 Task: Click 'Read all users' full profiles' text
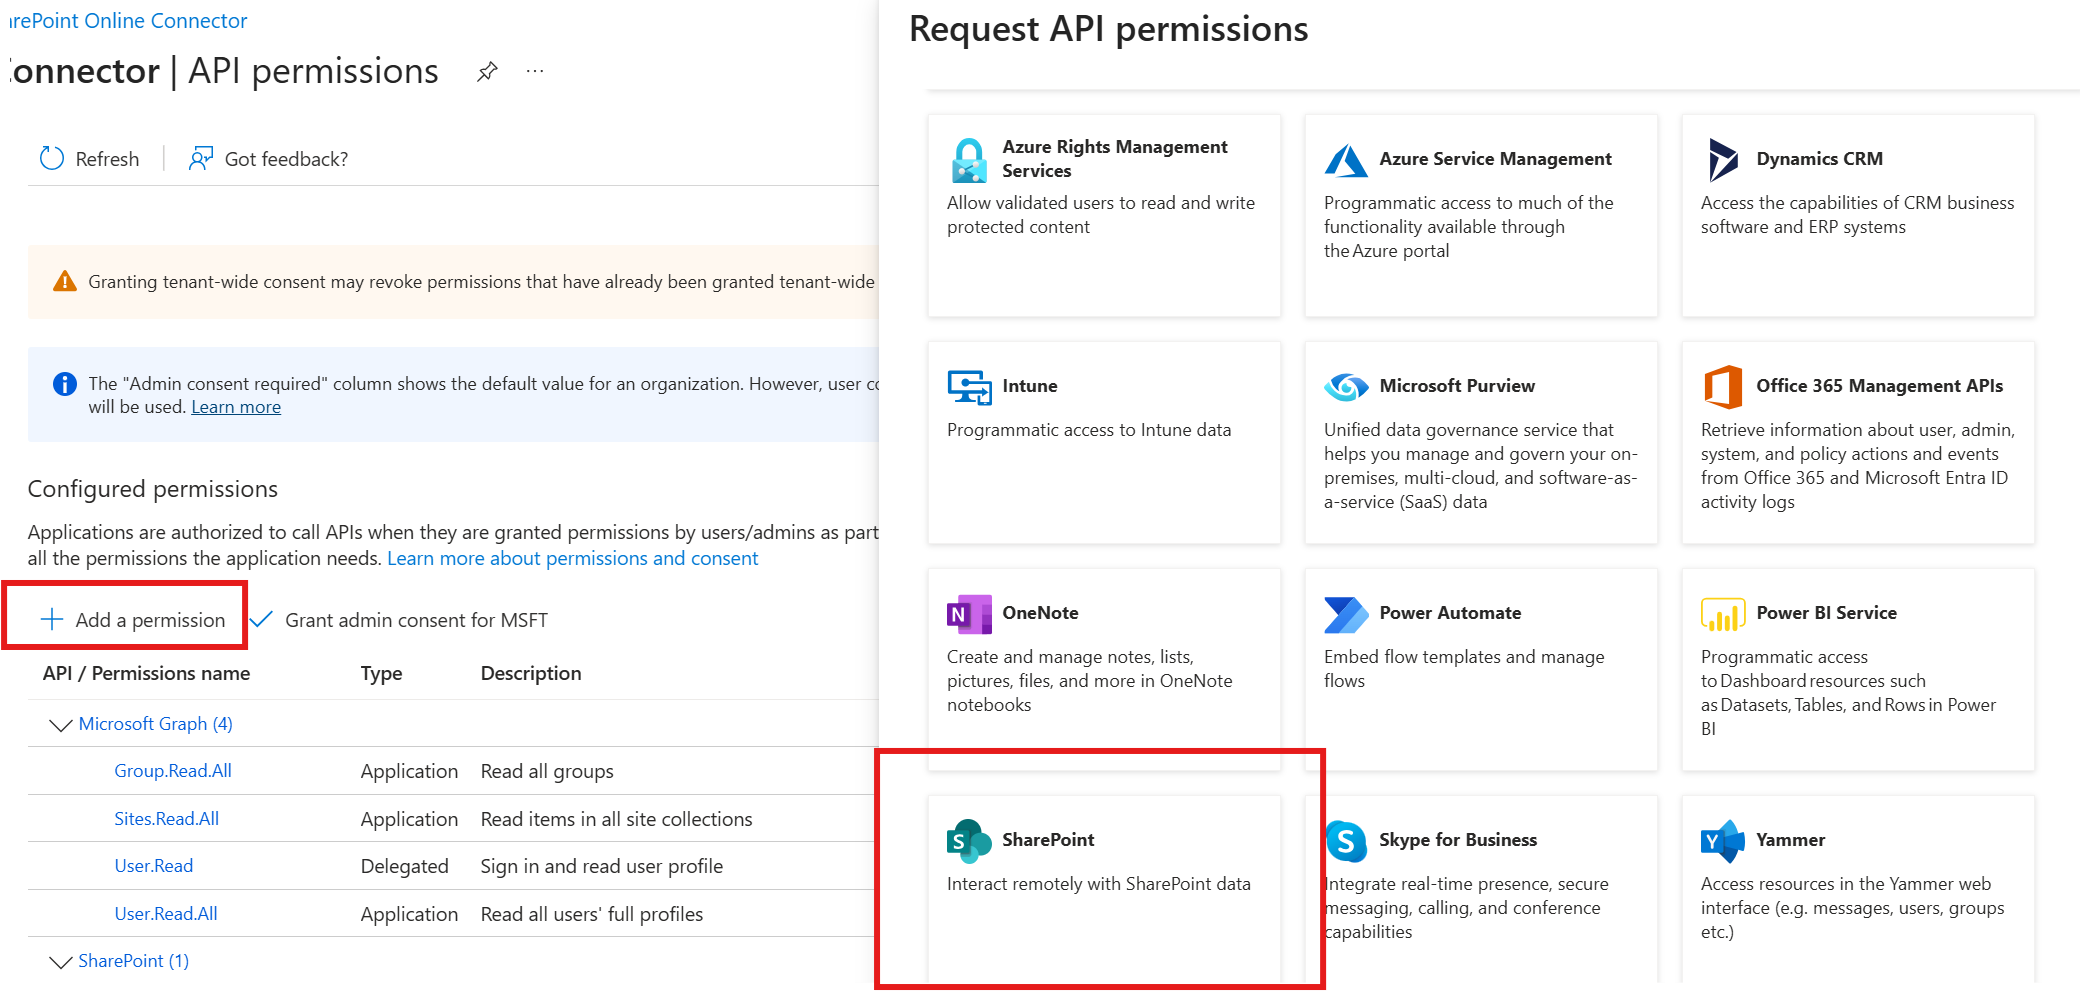pyautogui.click(x=591, y=914)
